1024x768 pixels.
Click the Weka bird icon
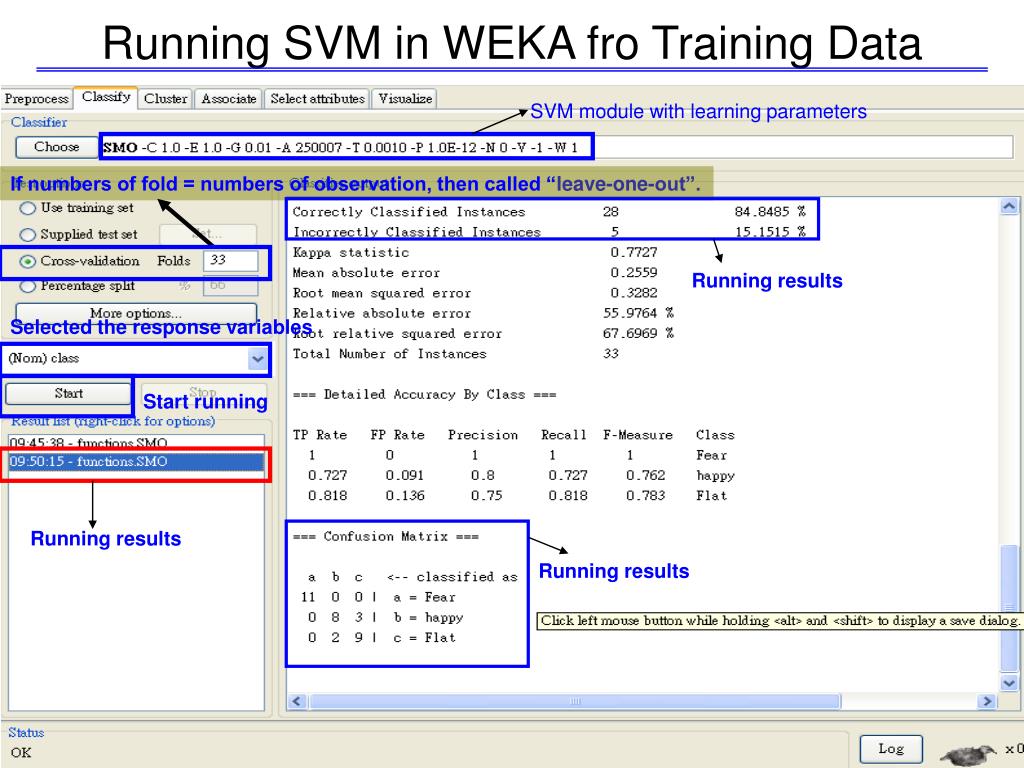[x=968, y=754]
